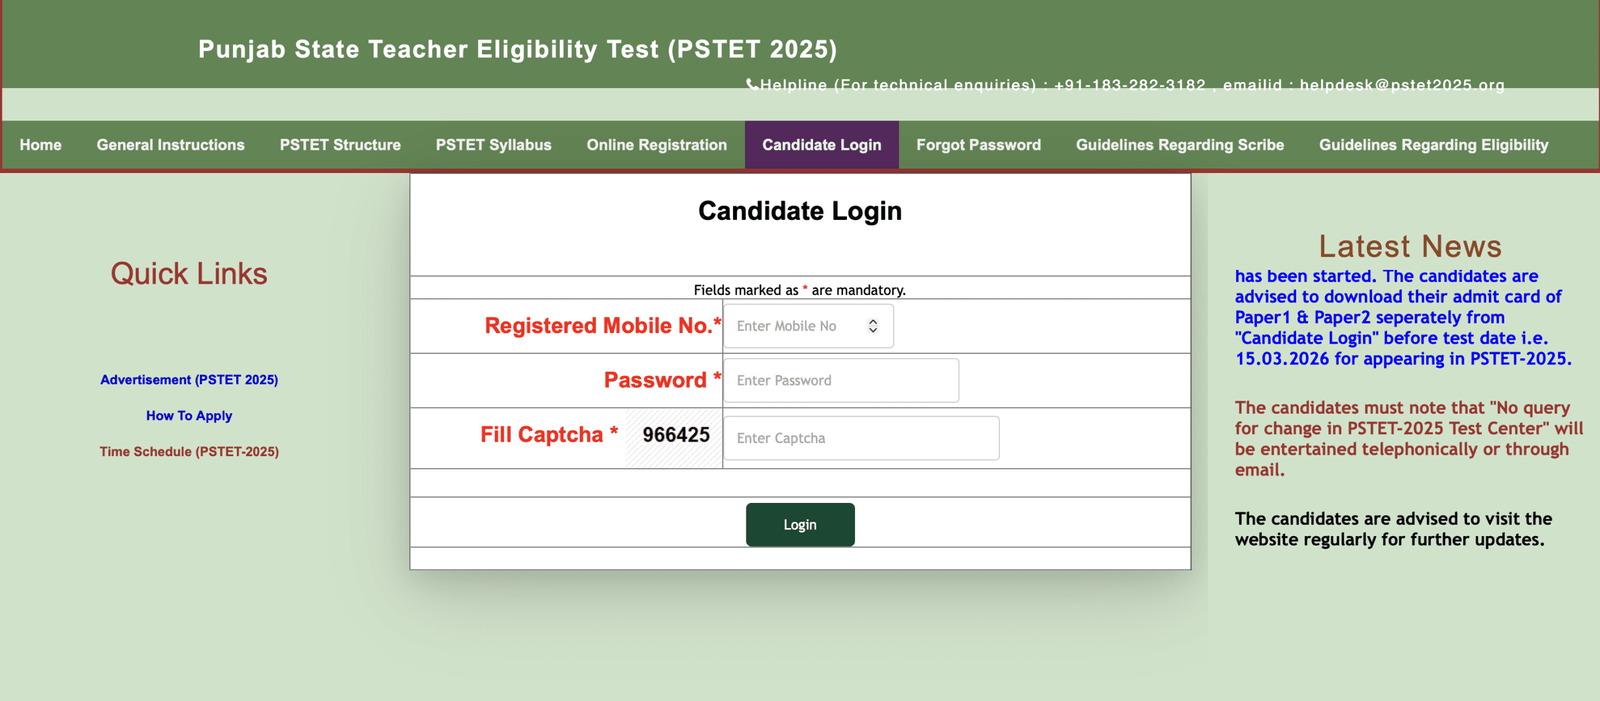
Task: Click into the Enter Password field
Action: tap(840, 381)
